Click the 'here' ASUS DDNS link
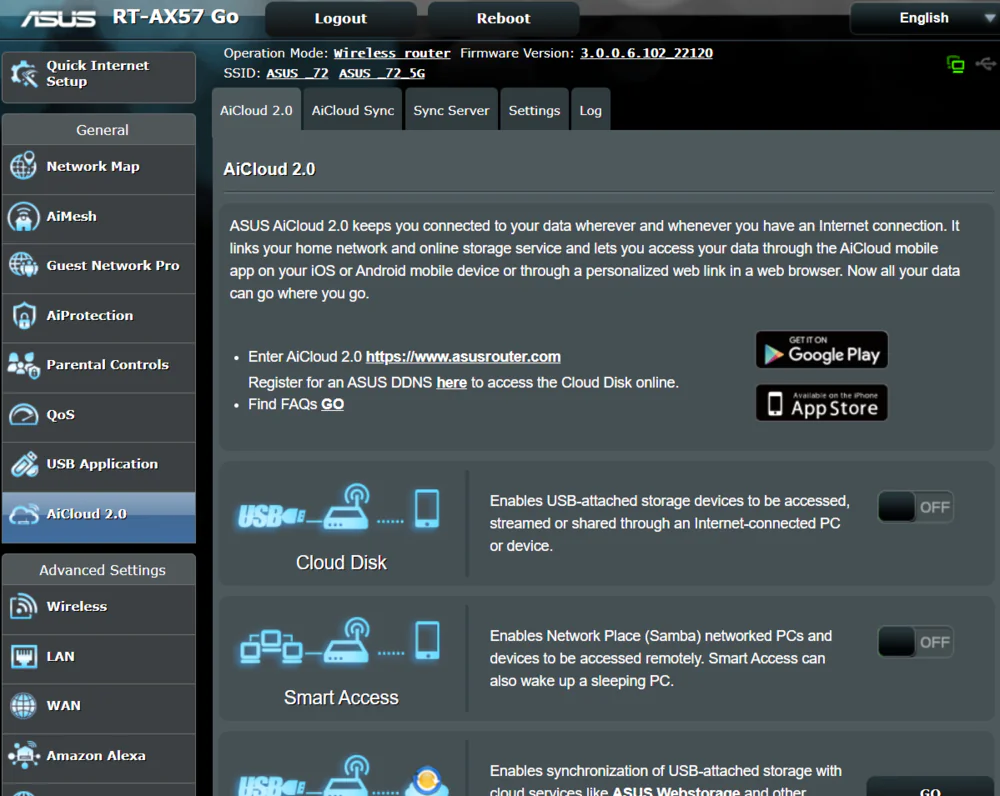Image resolution: width=1000 pixels, height=796 pixels. click(x=452, y=383)
